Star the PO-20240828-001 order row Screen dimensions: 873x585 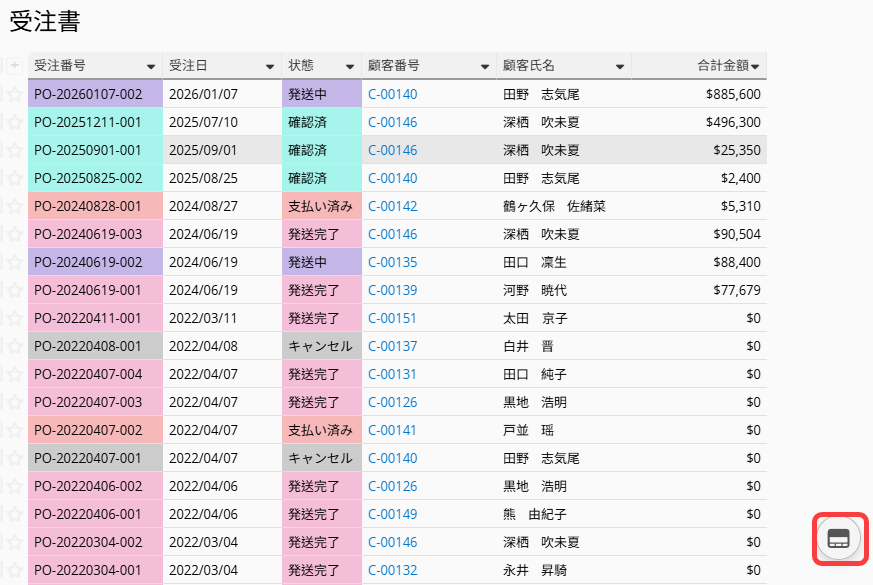tap(14, 206)
